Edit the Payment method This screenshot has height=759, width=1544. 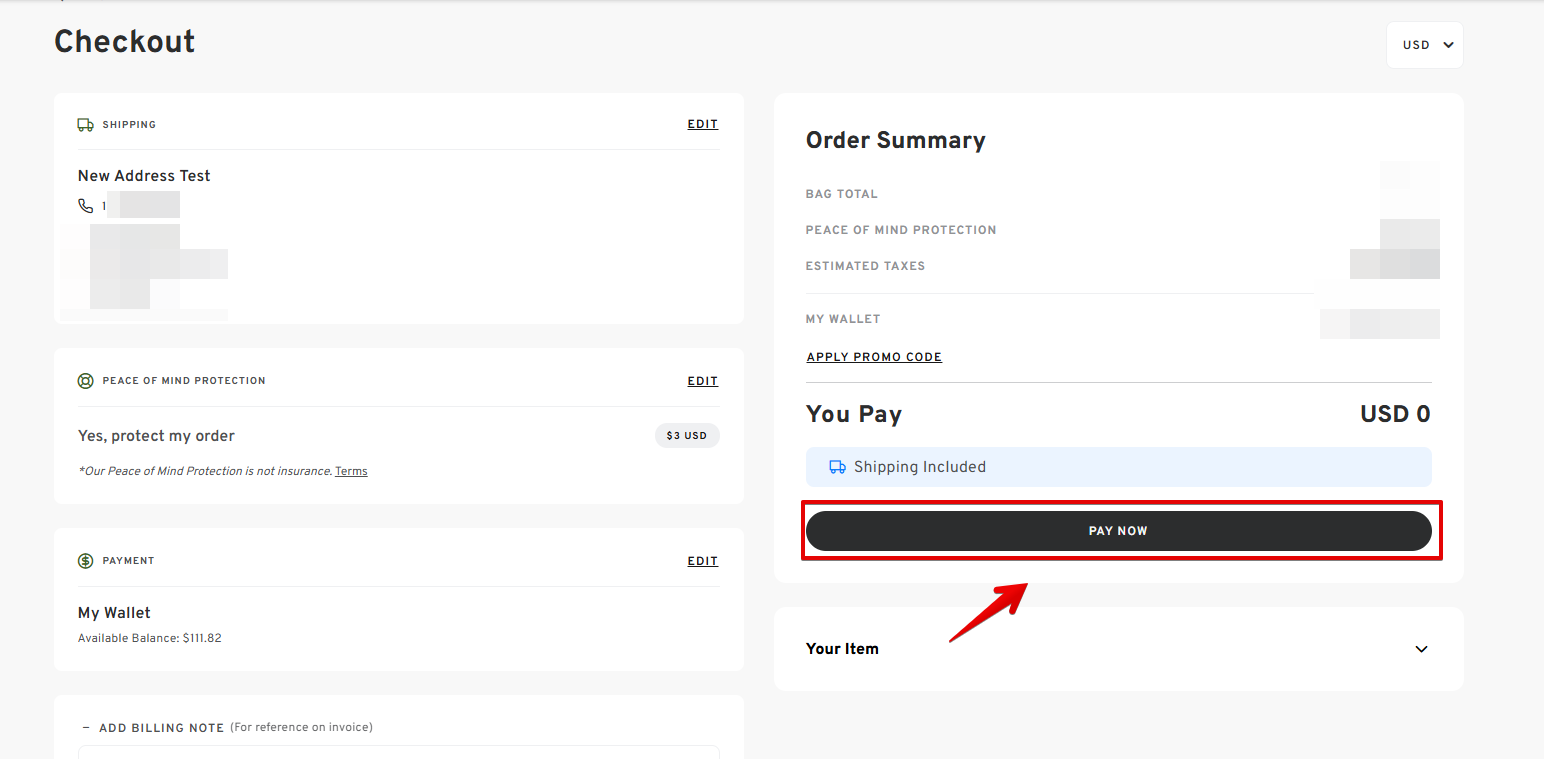point(702,561)
